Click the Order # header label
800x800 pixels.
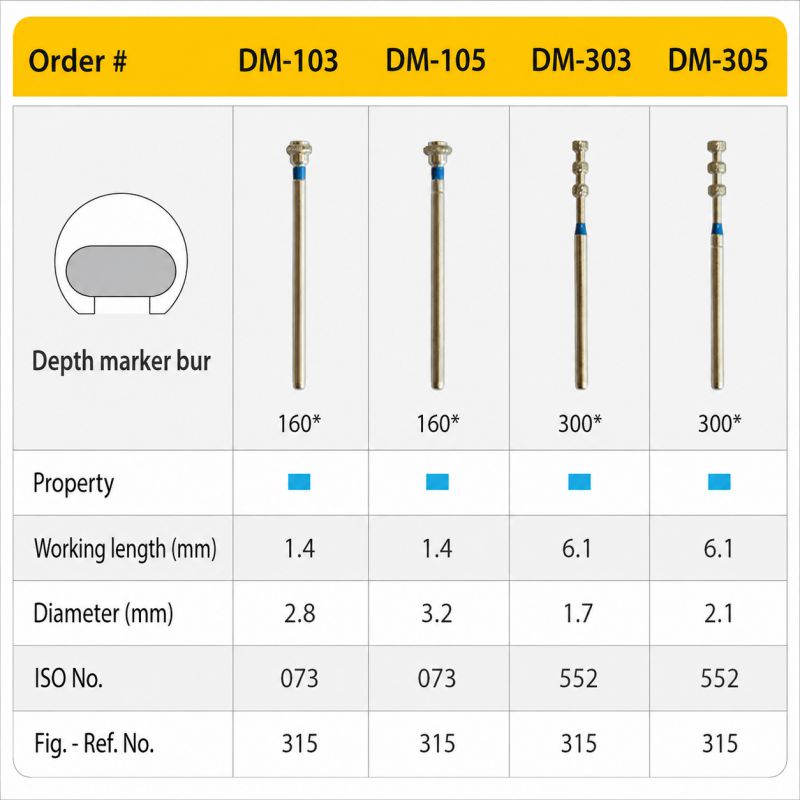(78, 61)
